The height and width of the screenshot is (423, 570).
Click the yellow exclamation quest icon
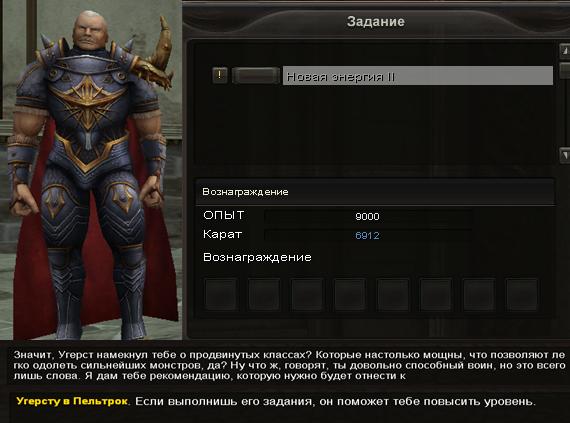tap(220, 75)
